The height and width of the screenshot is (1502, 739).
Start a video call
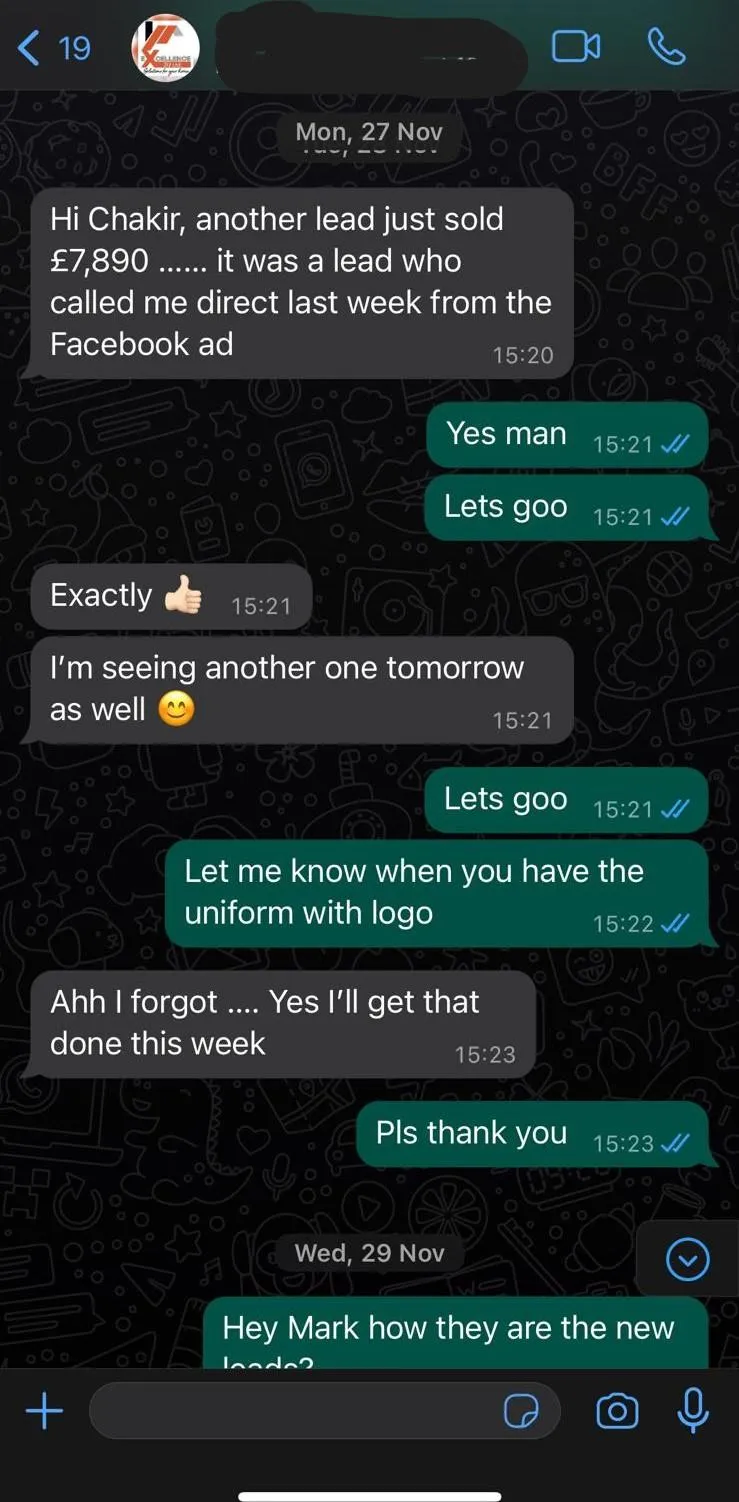coord(576,46)
